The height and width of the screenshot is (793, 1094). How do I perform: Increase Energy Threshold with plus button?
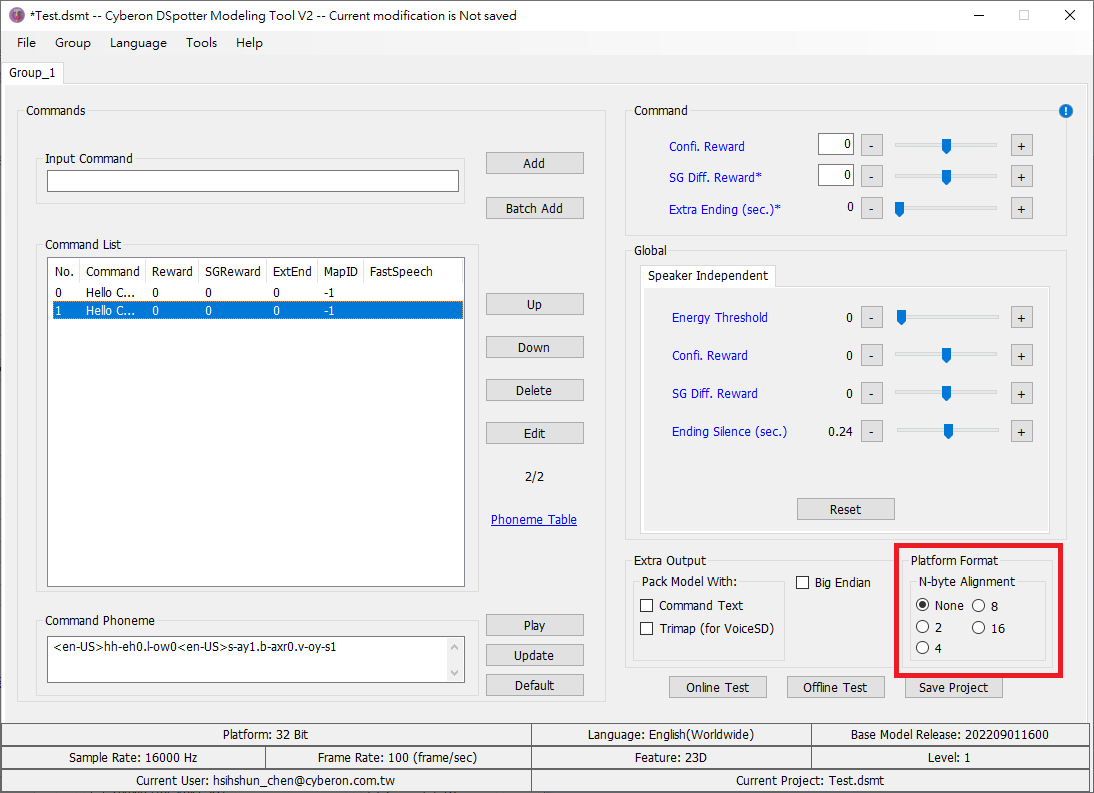coord(1021,318)
